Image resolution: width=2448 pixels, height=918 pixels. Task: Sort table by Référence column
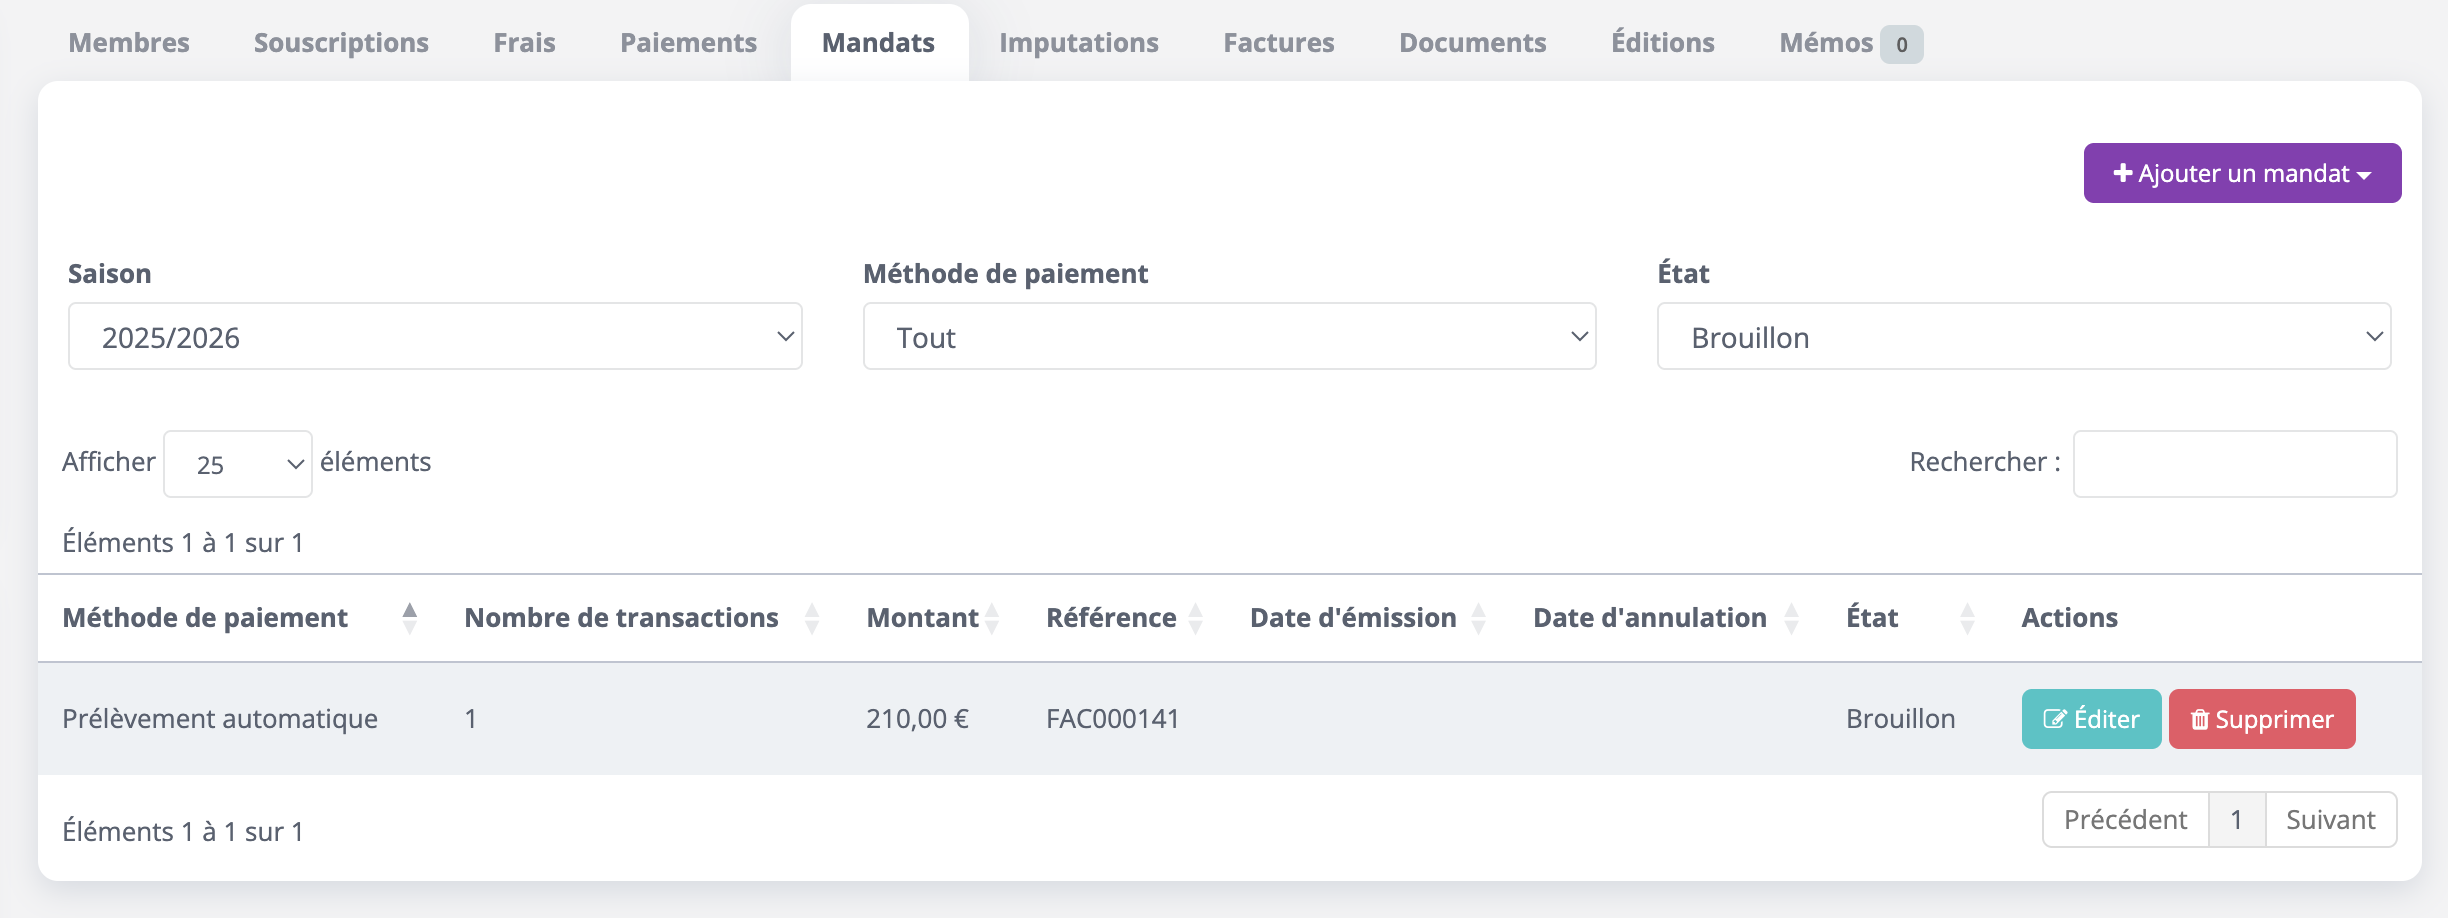coord(1194,618)
